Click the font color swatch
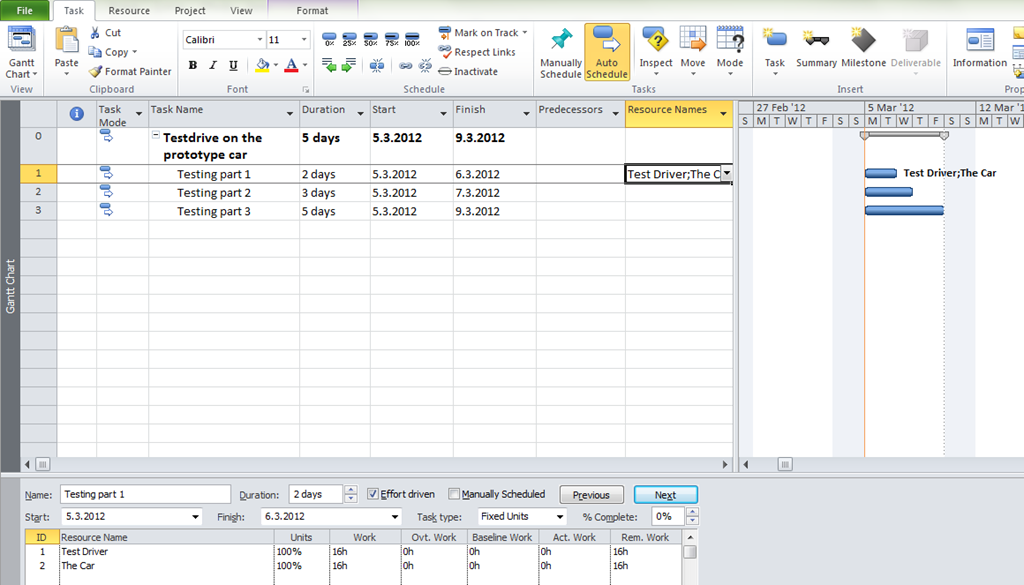Image resolution: width=1024 pixels, height=585 pixels. 290,66
